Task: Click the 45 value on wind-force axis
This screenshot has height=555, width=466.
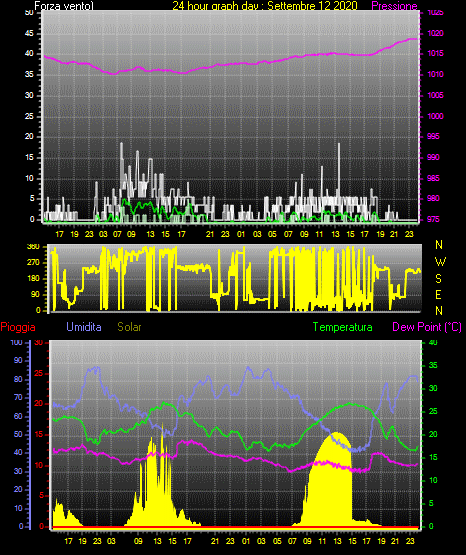Action: point(29,33)
